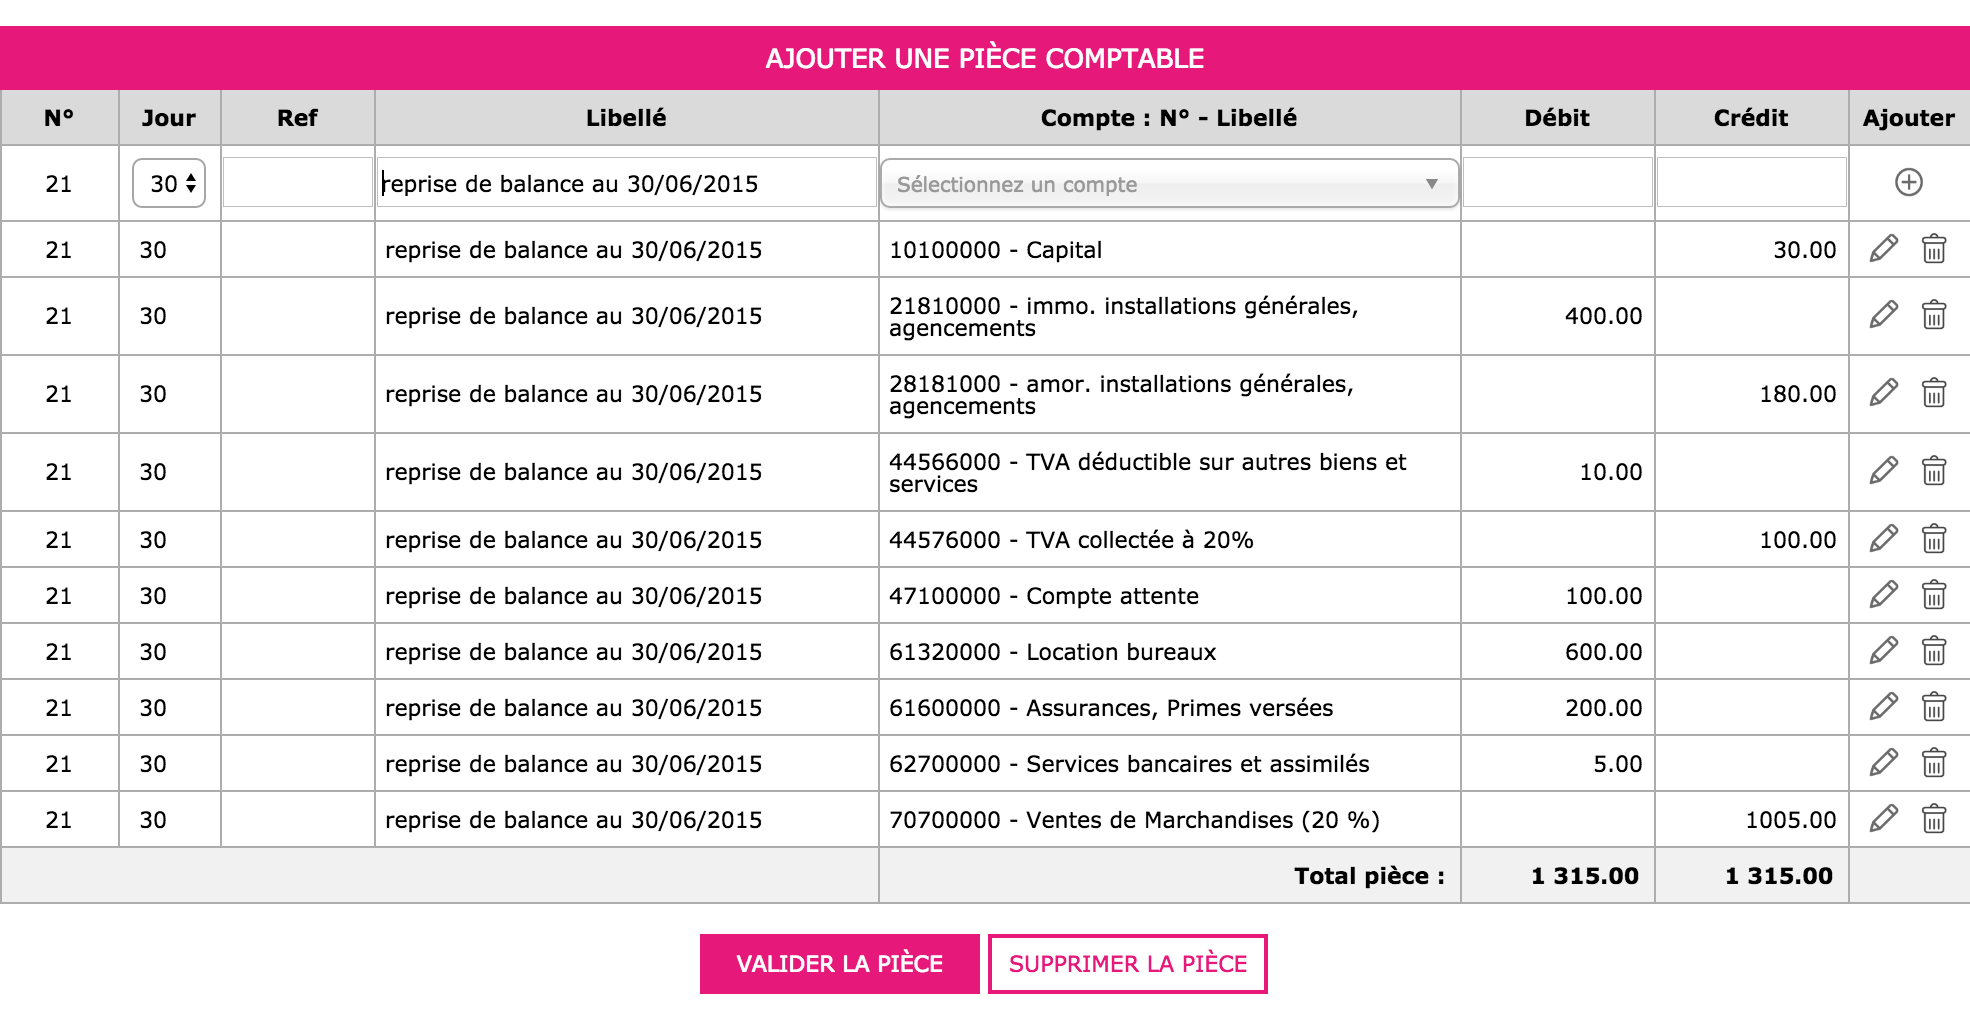
Task: Focus the empty Ref input field
Action: 298,182
